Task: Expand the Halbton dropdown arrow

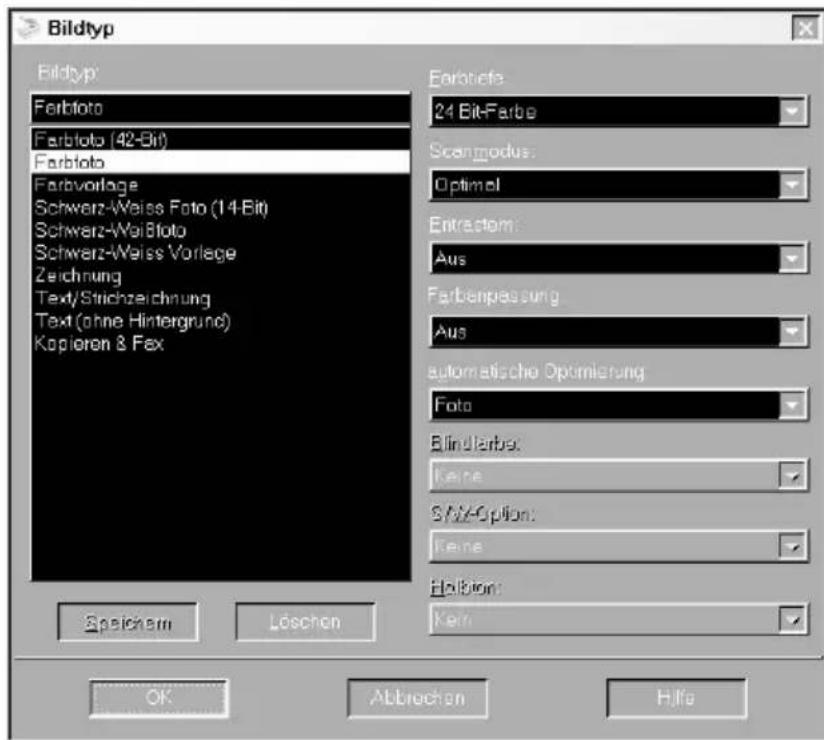Action: click(792, 620)
